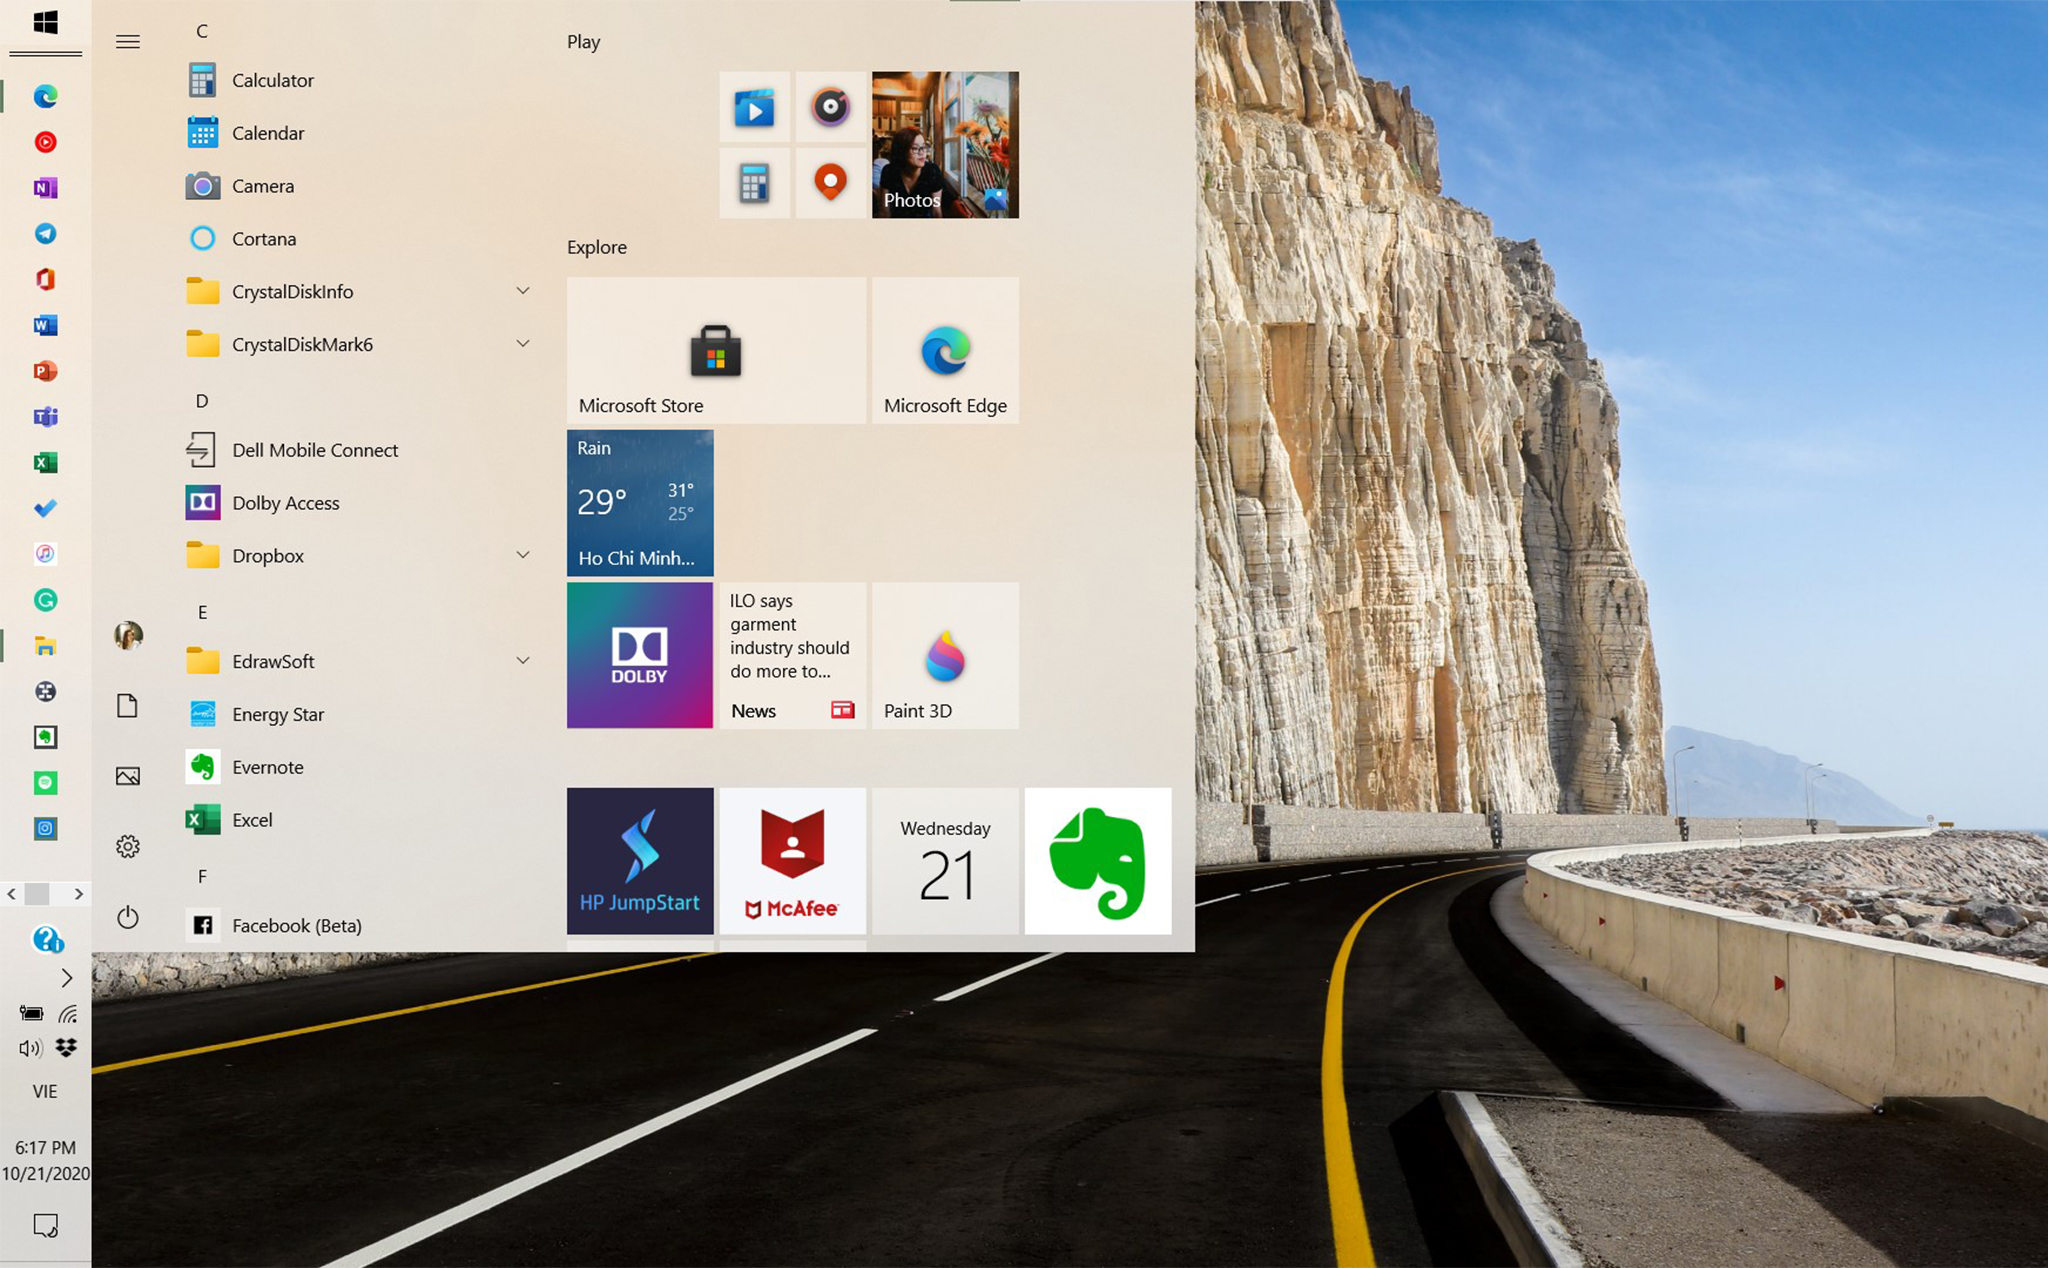Open Spotify from the taskbar
This screenshot has width=2048, height=1268.
coord(45,783)
